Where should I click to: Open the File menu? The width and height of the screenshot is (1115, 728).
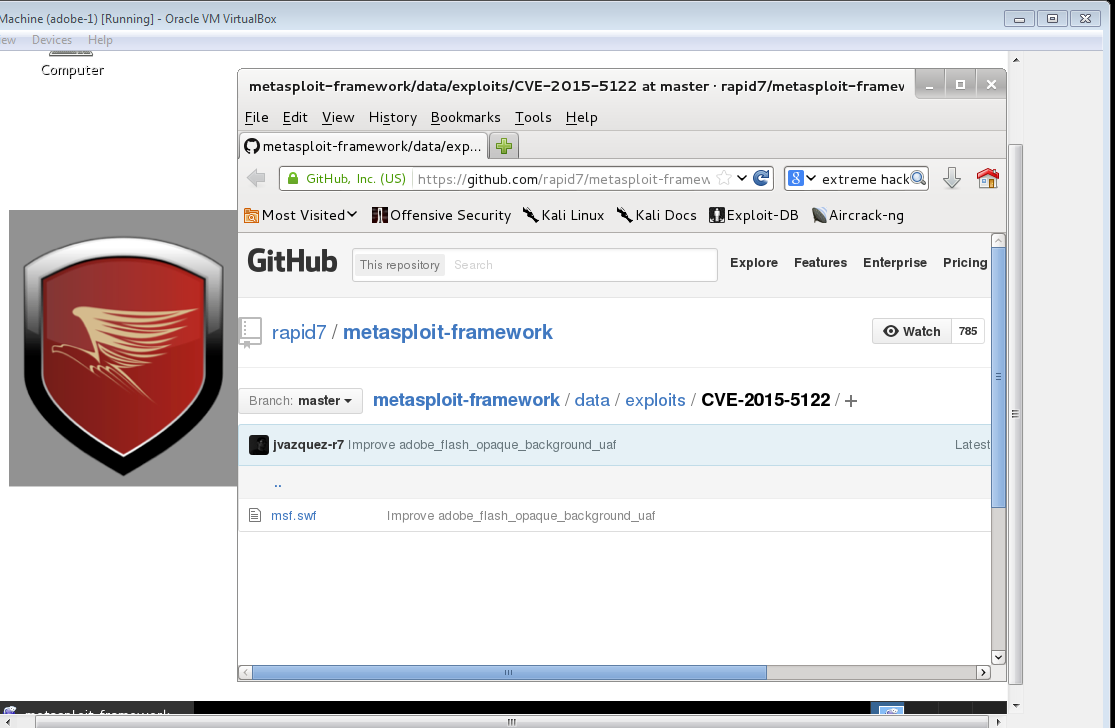point(257,117)
